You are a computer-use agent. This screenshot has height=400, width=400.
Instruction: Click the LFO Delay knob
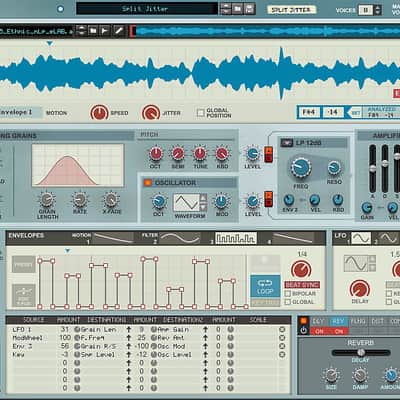[360, 289]
